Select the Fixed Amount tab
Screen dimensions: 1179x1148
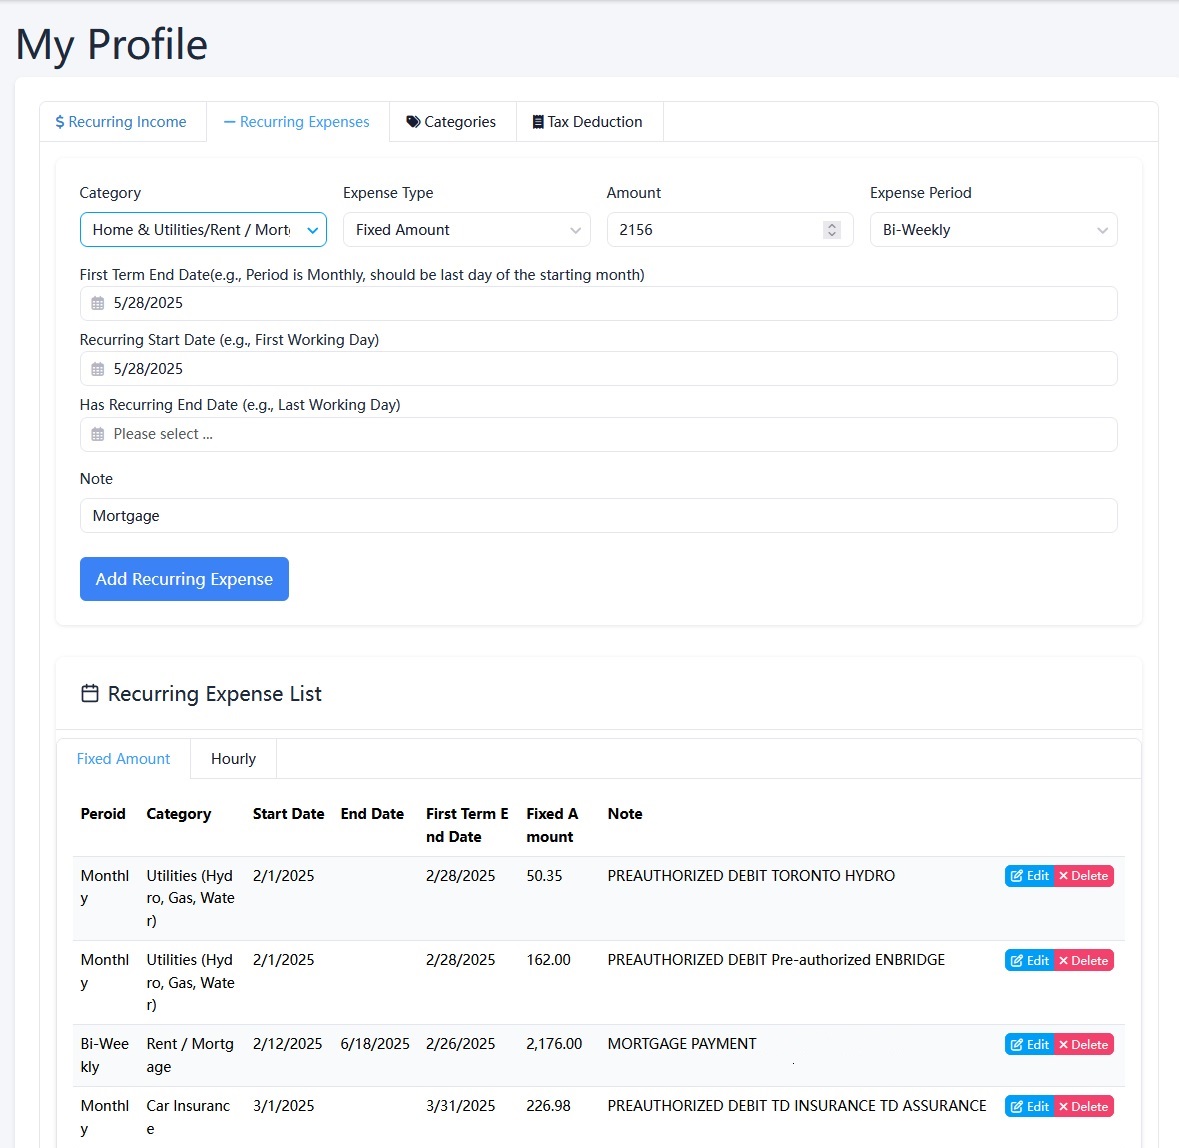click(123, 758)
